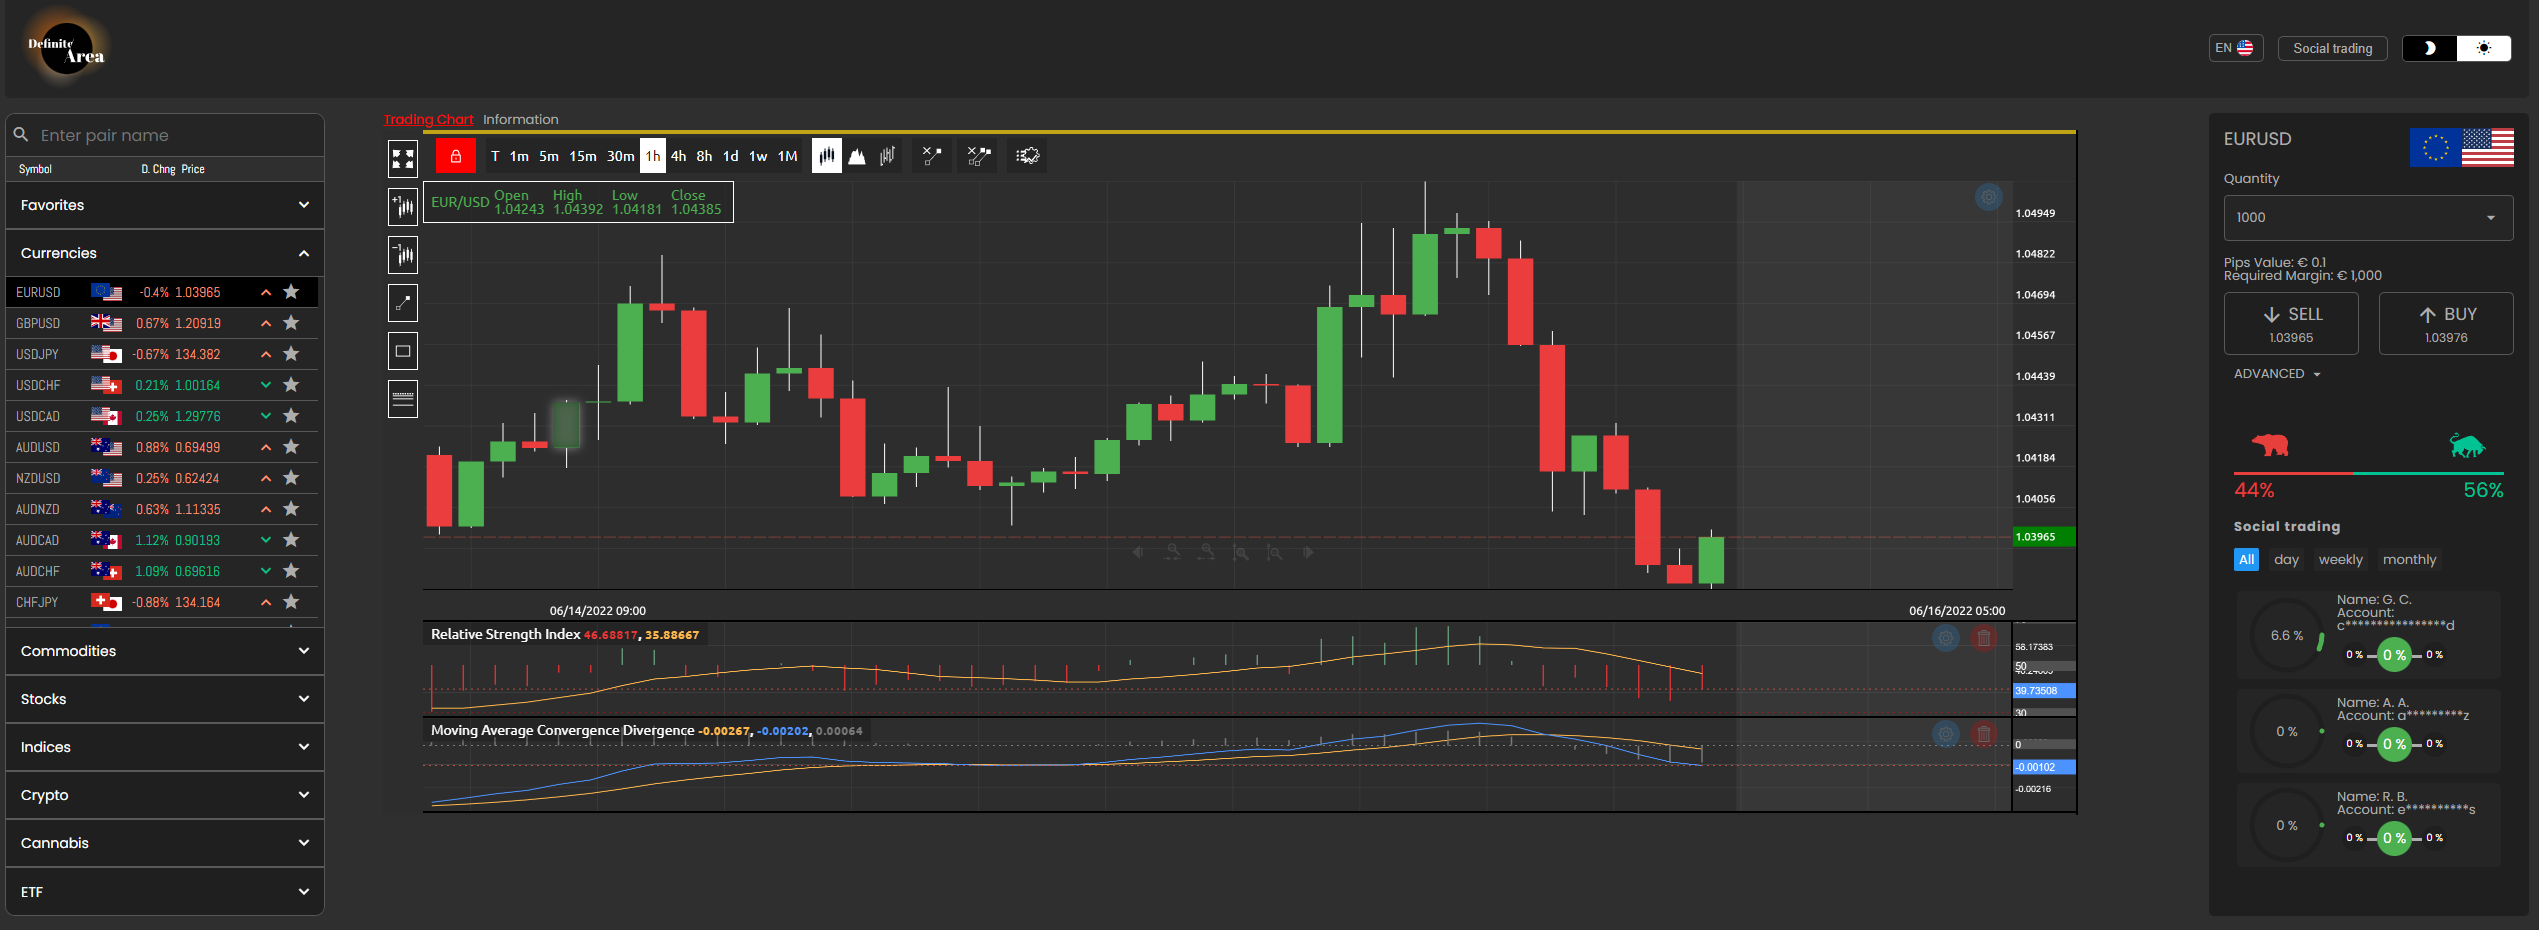Select the rectangle drawing tool
The height and width of the screenshot is (930, 2539).
(403, 351)
